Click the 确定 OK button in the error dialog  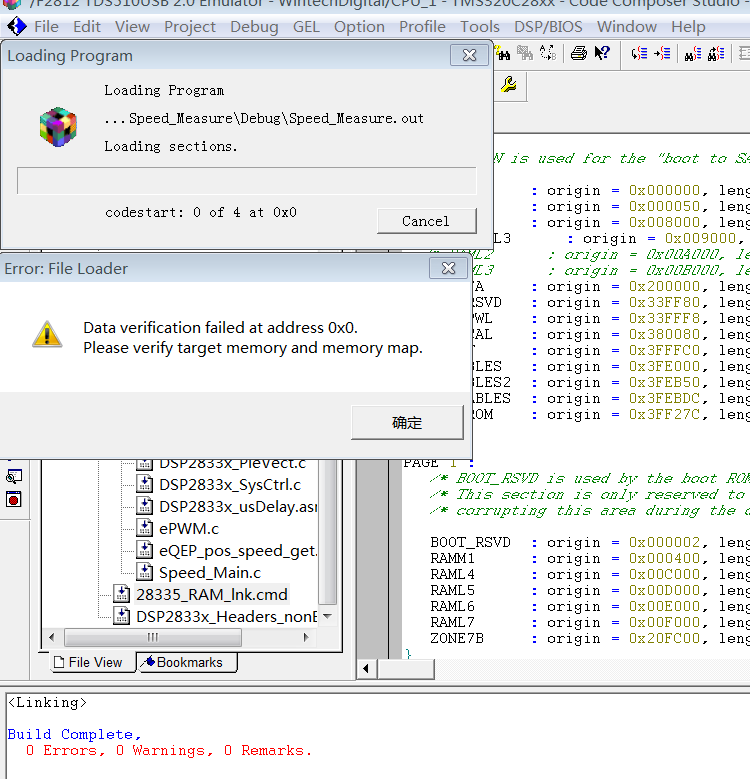407,422
